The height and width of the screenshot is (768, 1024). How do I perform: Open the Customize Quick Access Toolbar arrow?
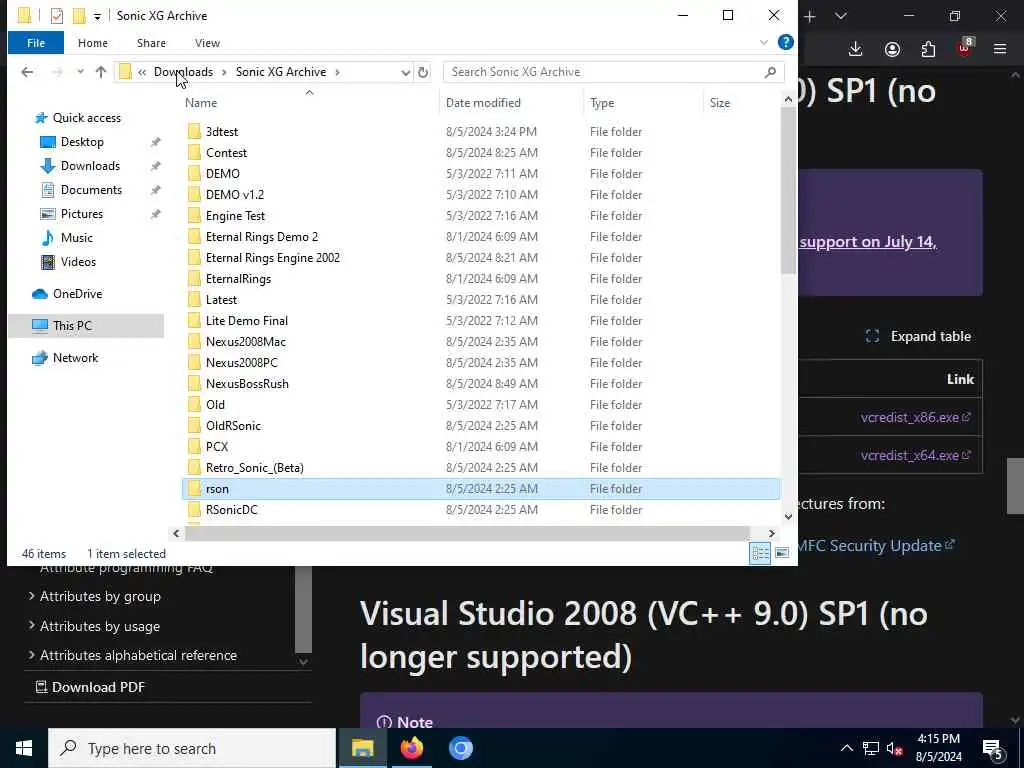(97, 16)
